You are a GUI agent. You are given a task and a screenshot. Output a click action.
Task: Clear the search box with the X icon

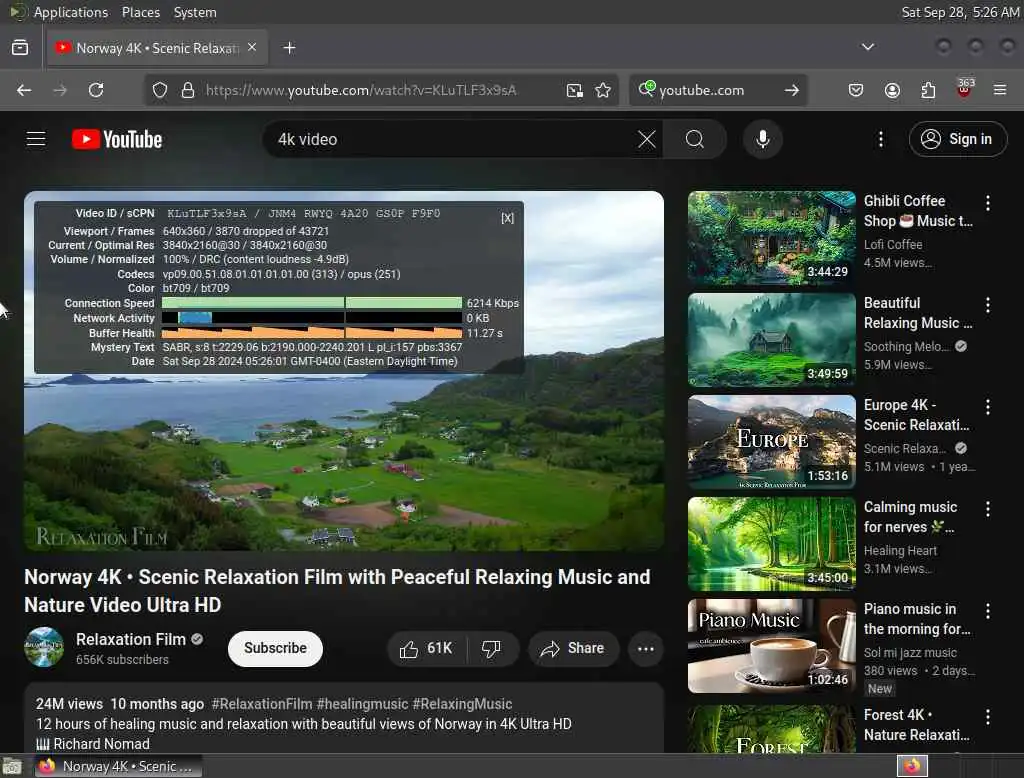coord(647,139)
